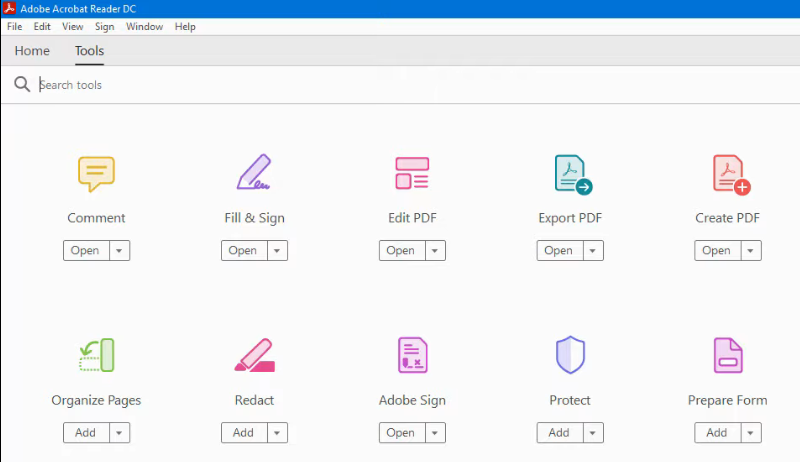The image size is (800, 462).
Task: Click the Create PDF label
Action: tap(728, 218)
